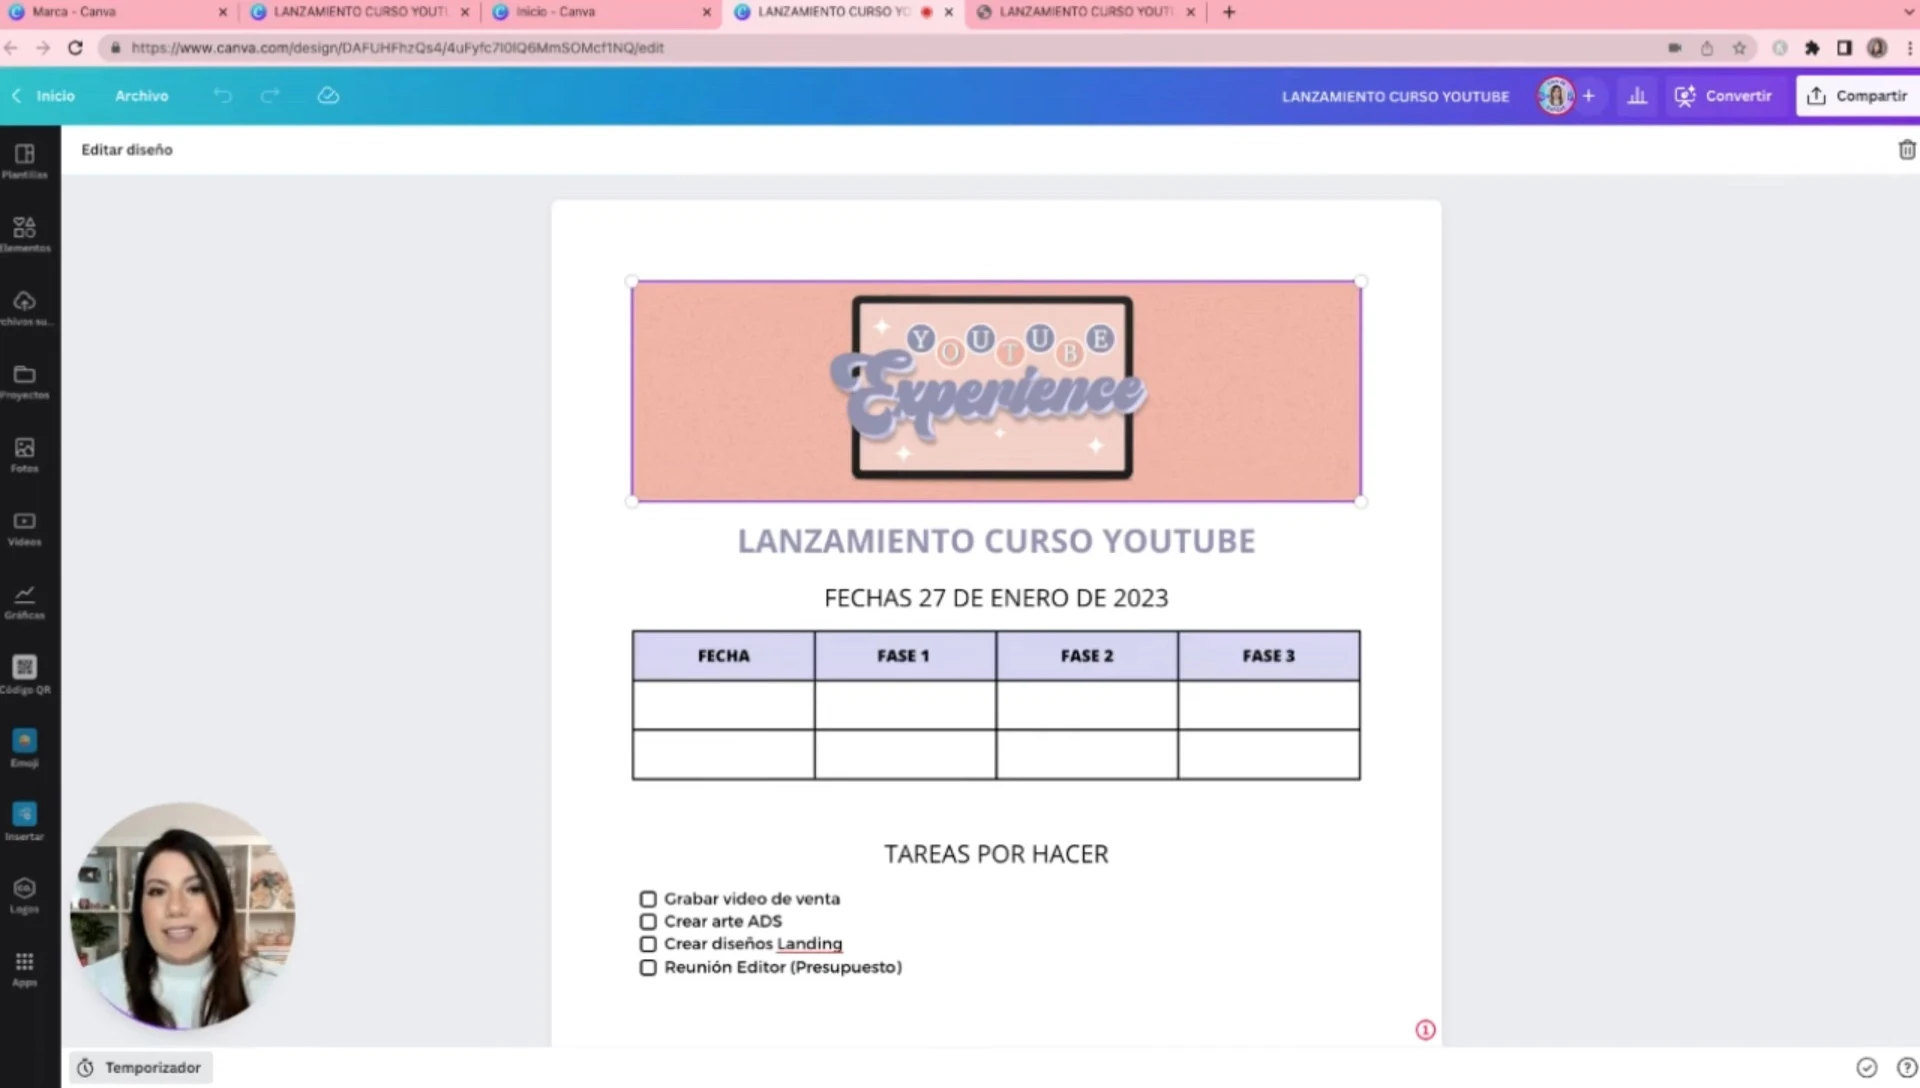Select the YouTube Experience banner image
This screenshot has height=1088, width=1920.
click(x=996, y=391)
